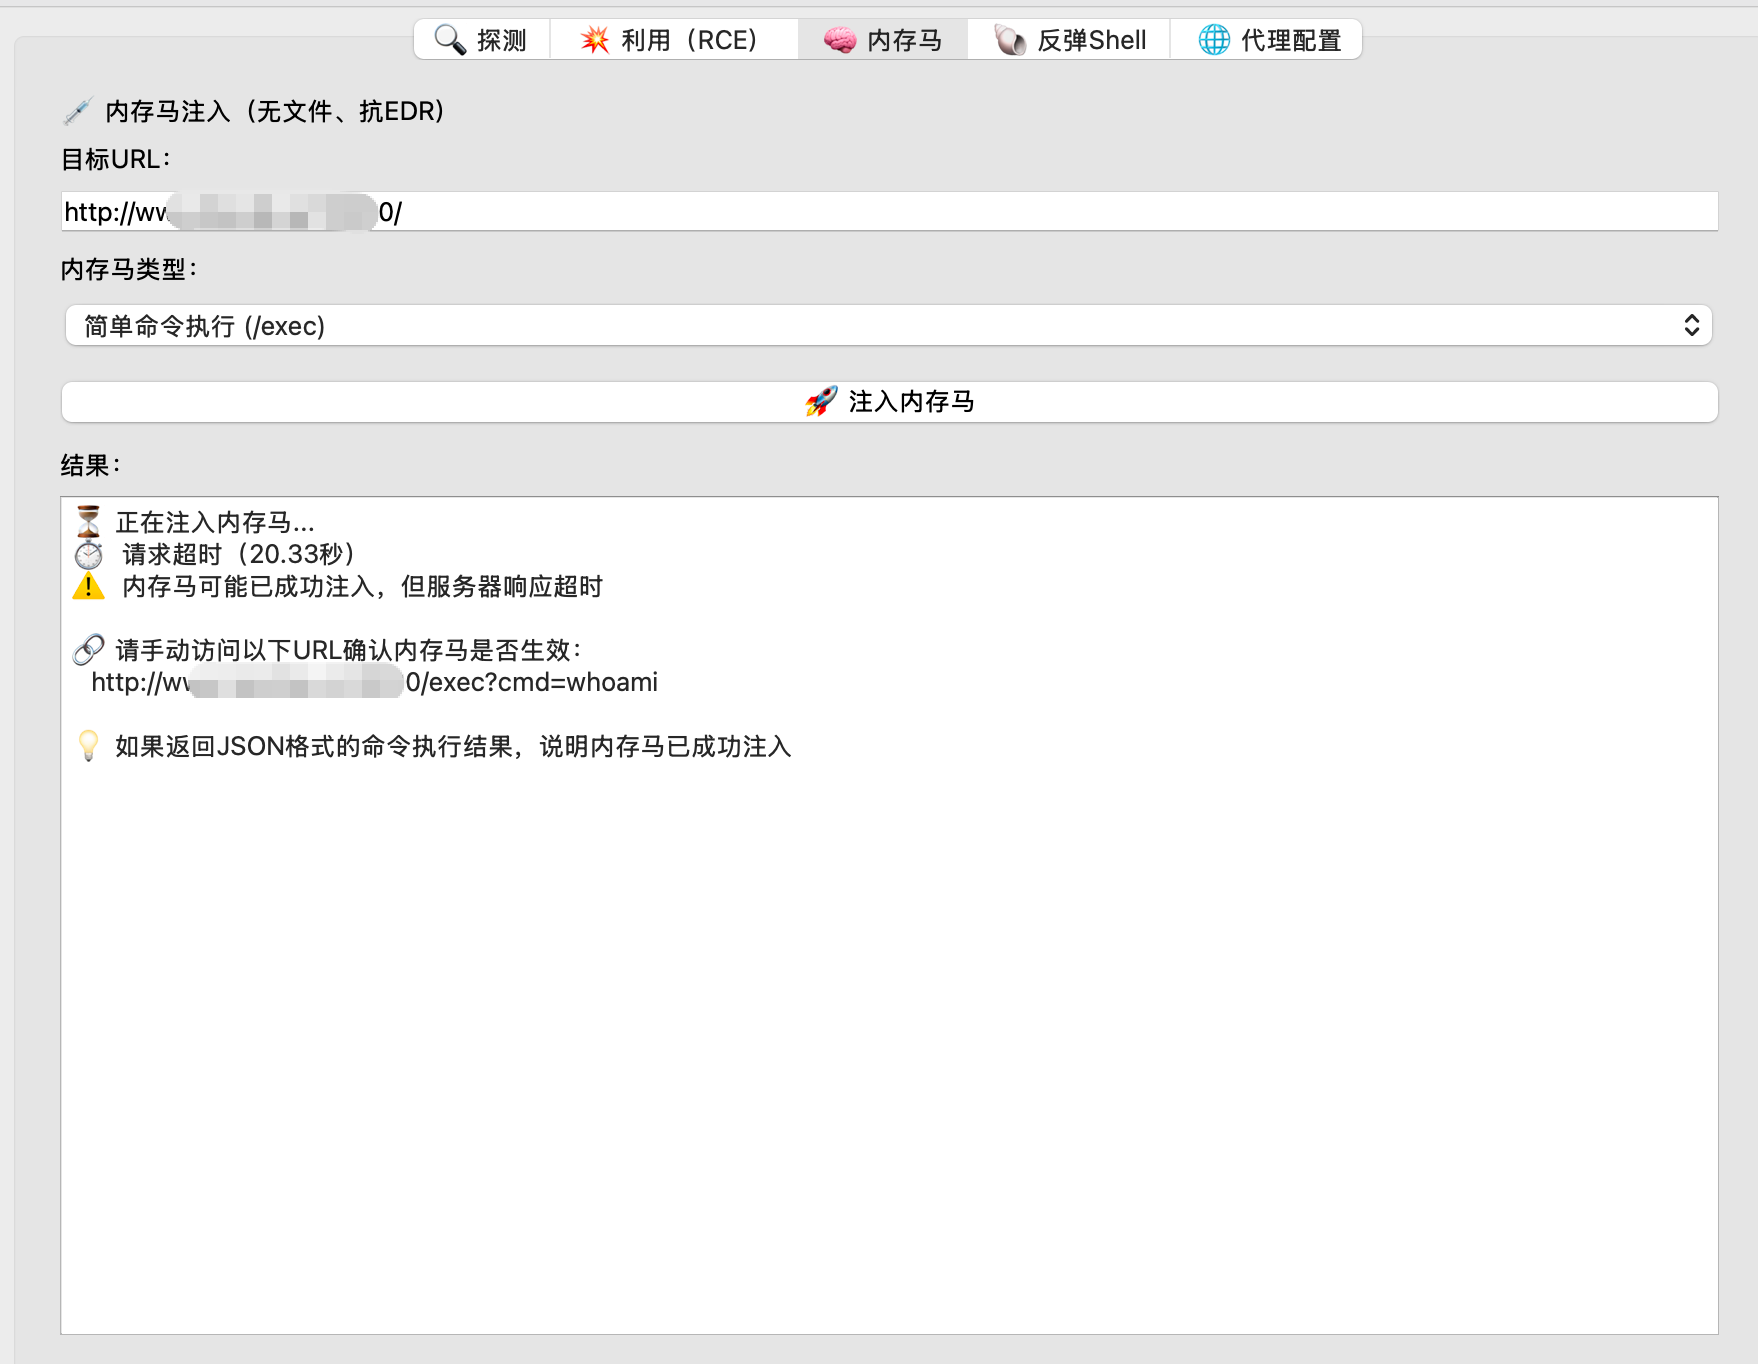The height and width of the screenshot is (1364, 1758).
Task: Click the exec?cmd=whoami verification URL
Action: click(x=375, y=681)
